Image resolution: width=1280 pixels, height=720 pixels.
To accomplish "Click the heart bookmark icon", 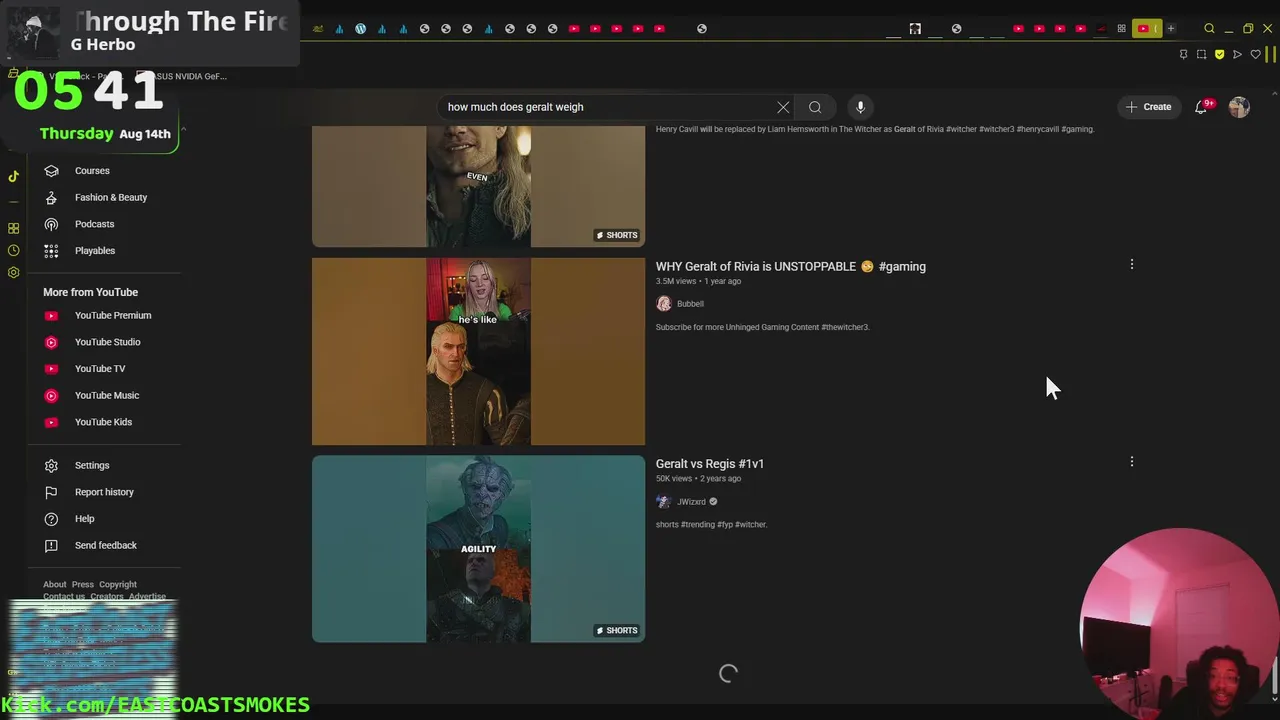I will point(1255,54).
